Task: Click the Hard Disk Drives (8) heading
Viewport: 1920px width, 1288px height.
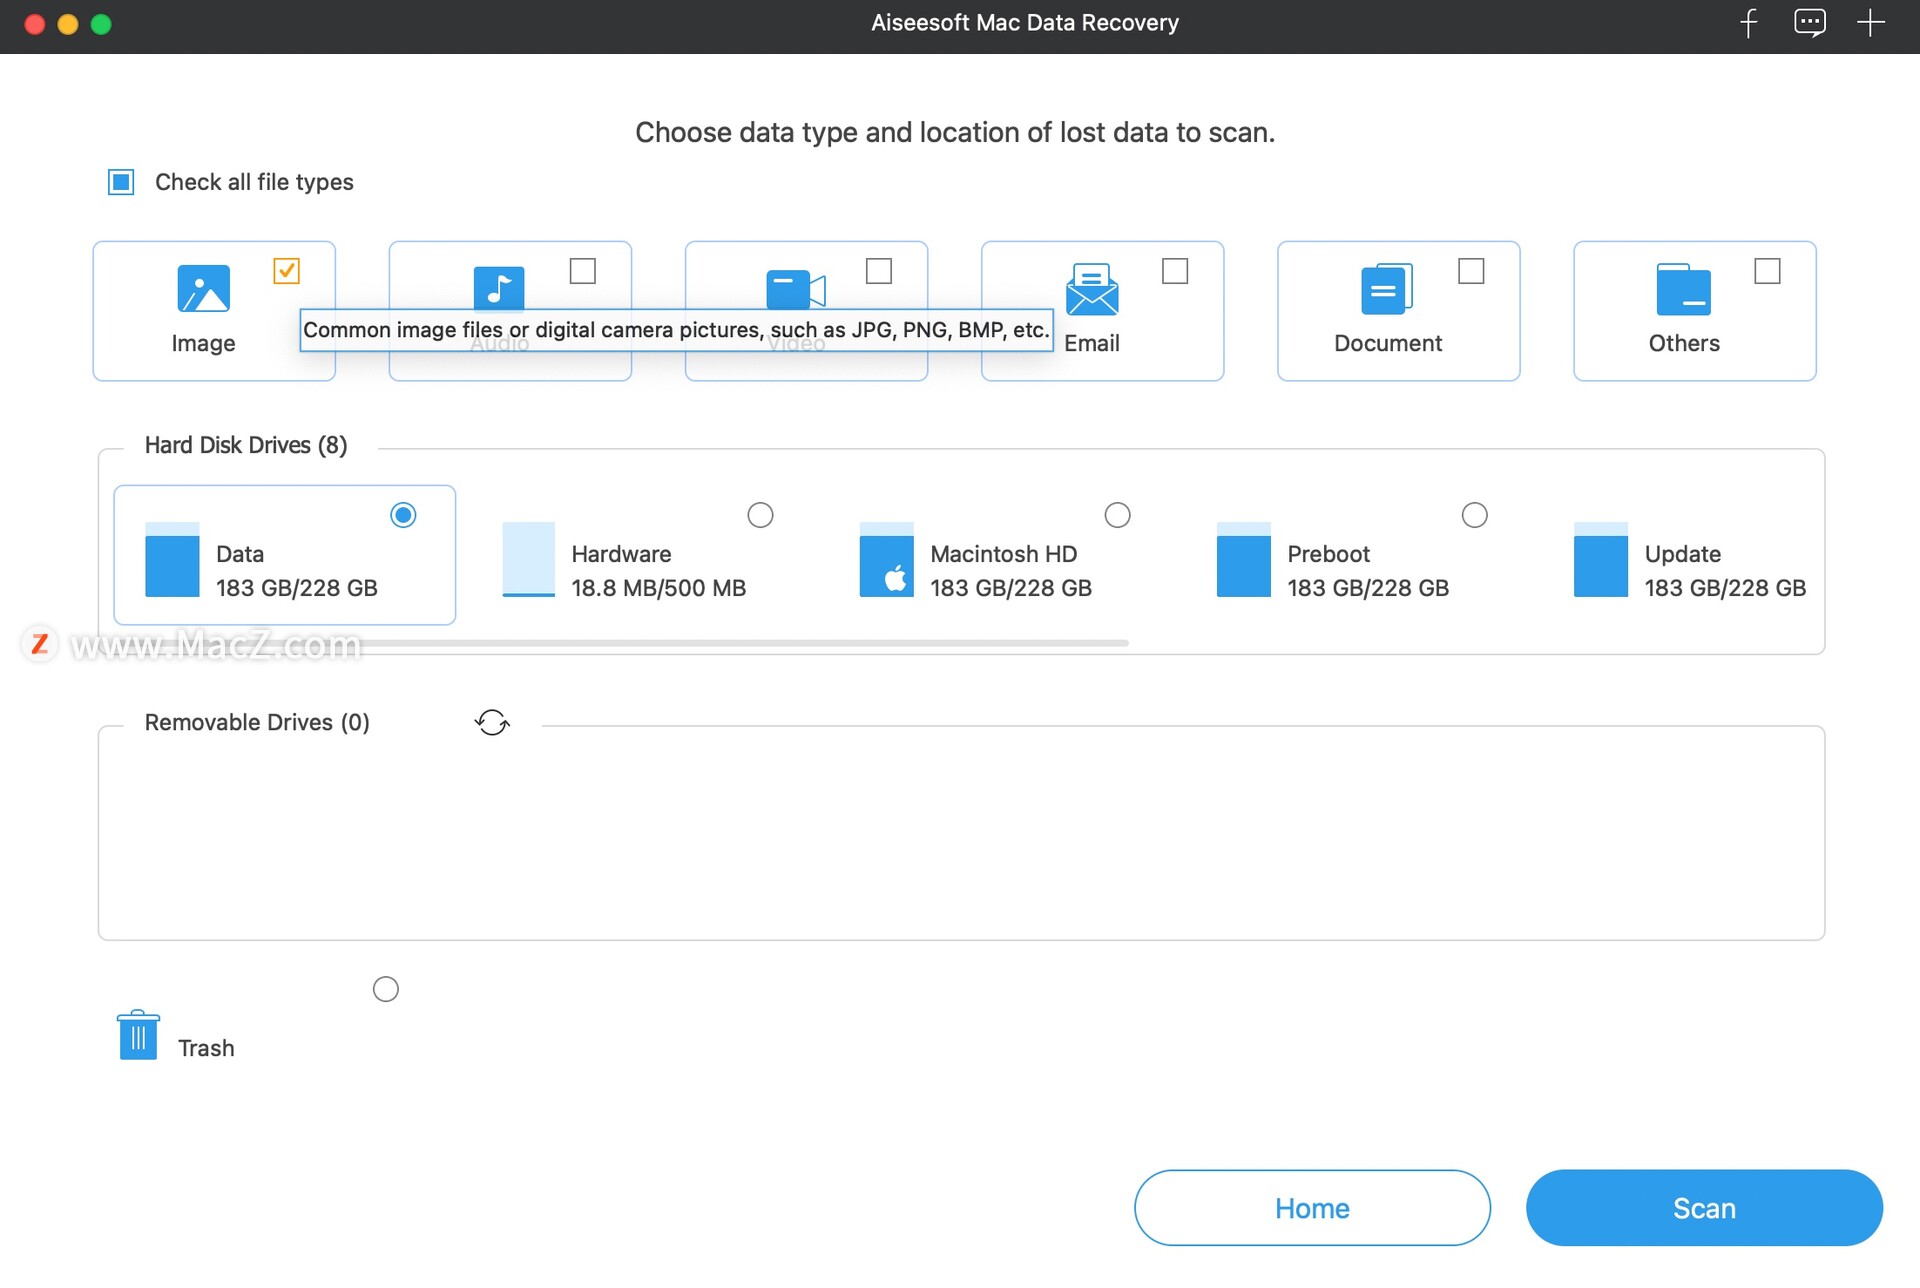Action: coord(246,445)
